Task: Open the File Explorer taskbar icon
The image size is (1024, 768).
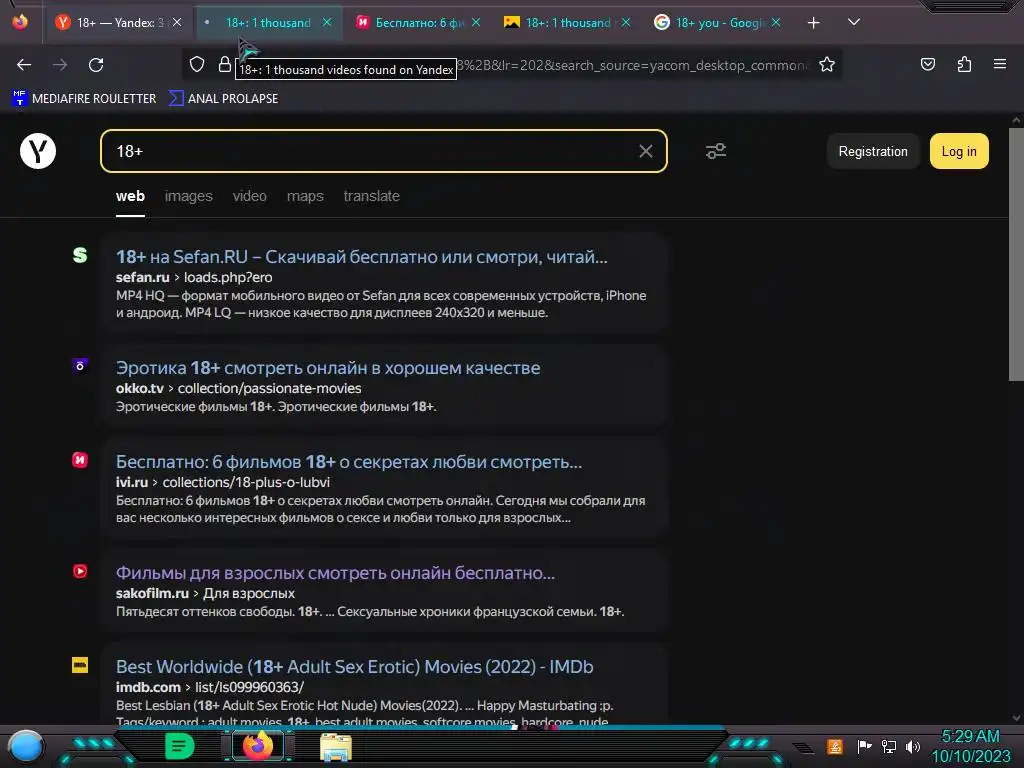Action: click(336, 747)
